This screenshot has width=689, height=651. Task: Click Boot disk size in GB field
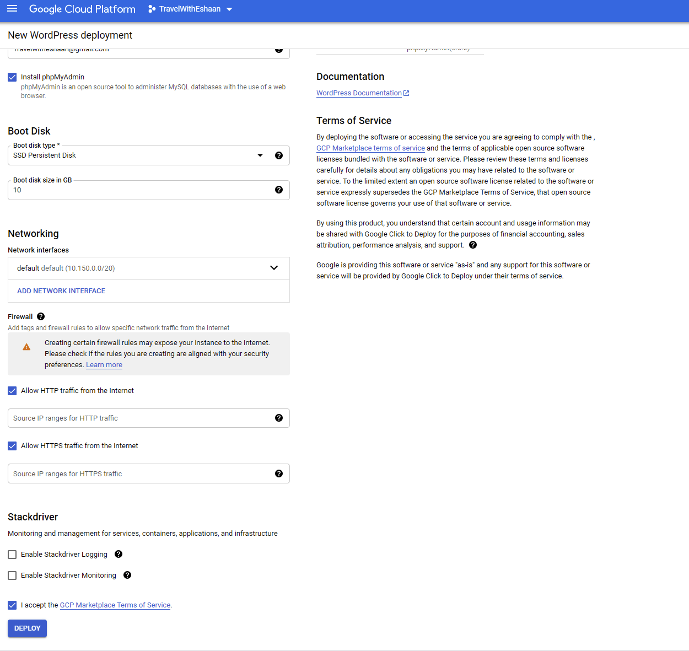pos(149,190)
